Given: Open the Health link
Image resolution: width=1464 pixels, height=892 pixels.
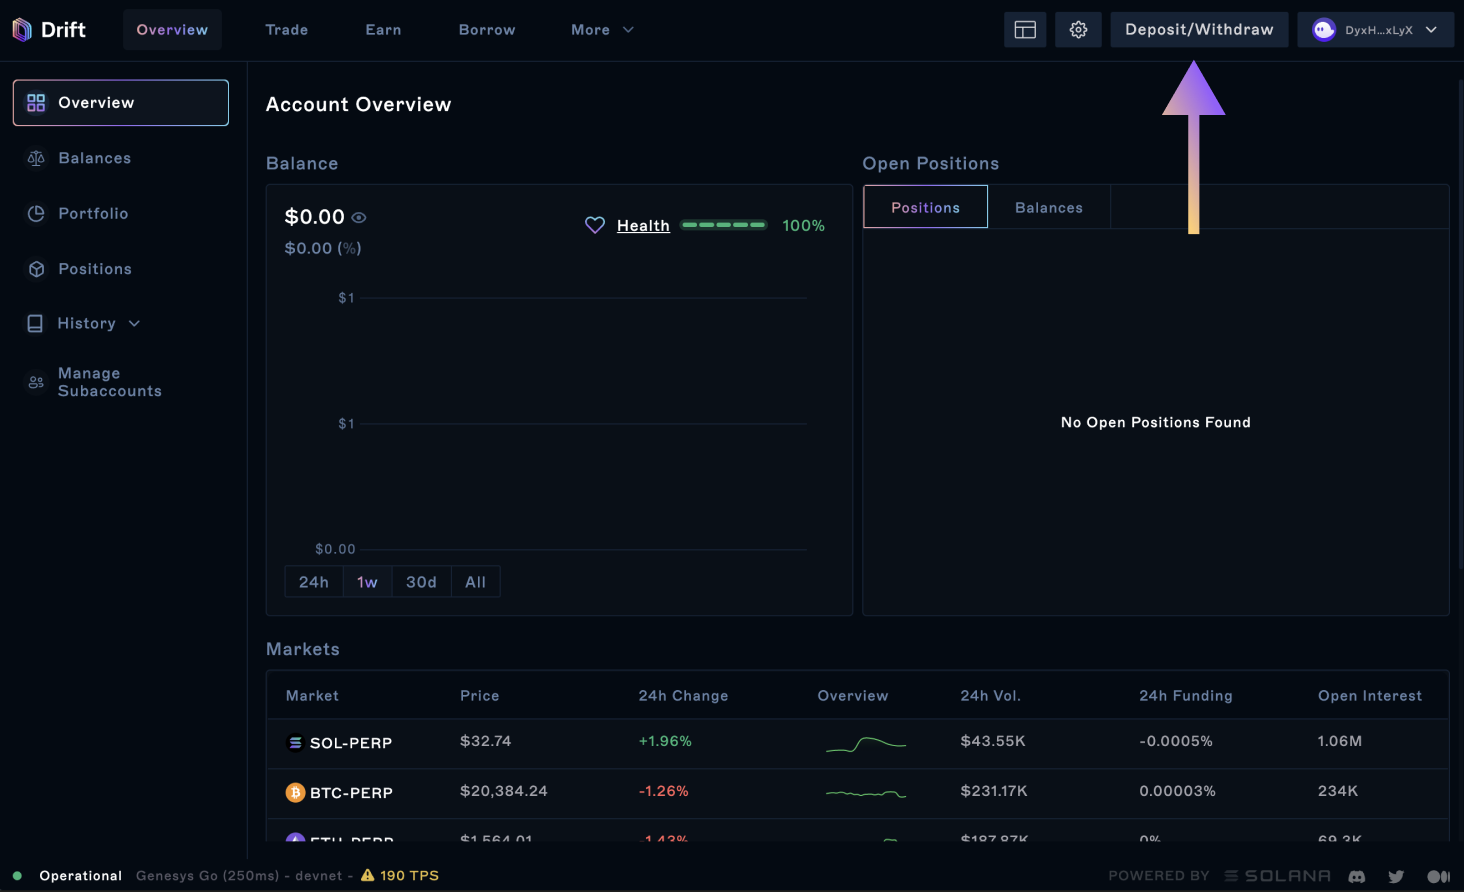Looking at the screenshot, I should click(643, 225).
